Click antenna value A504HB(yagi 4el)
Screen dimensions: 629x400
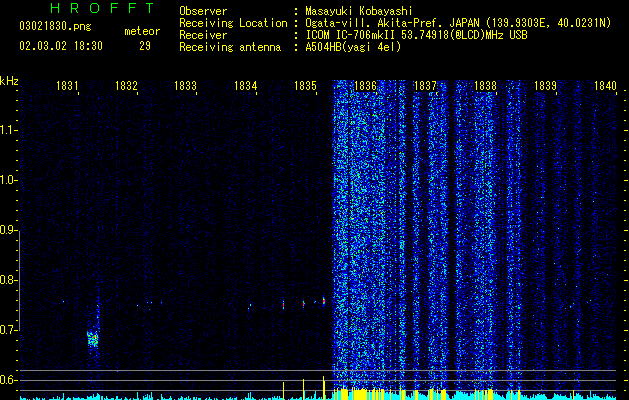pos(353,47)
